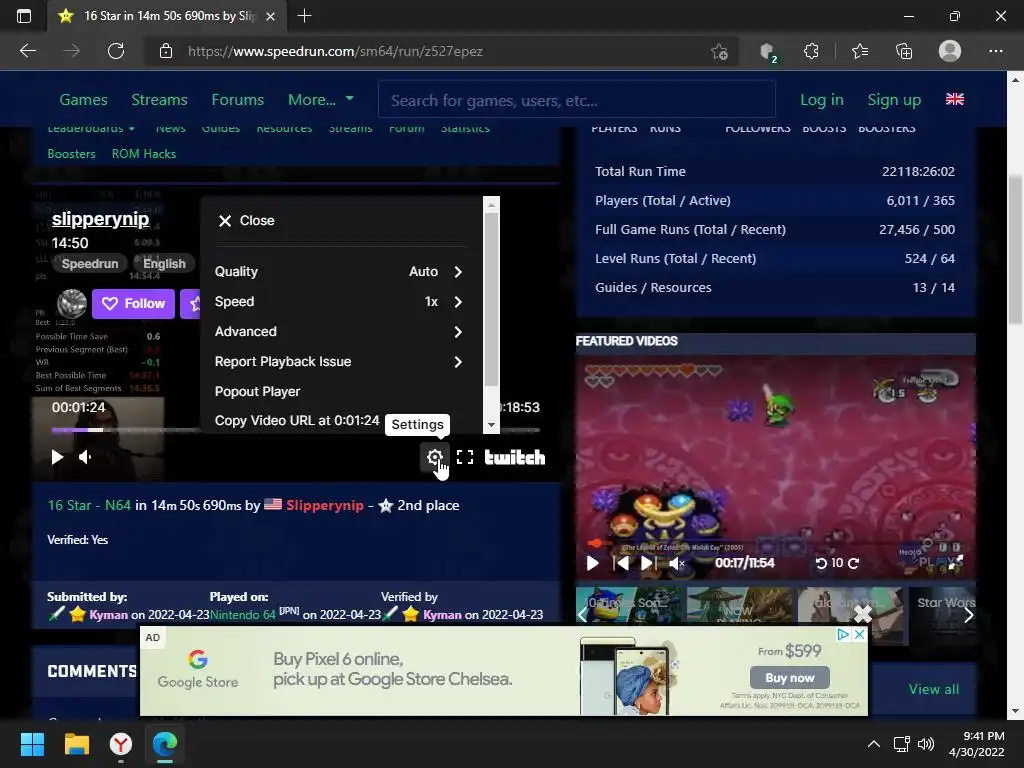Open the 16 Star category link
Screen dimensions: 1024x768
69,505
